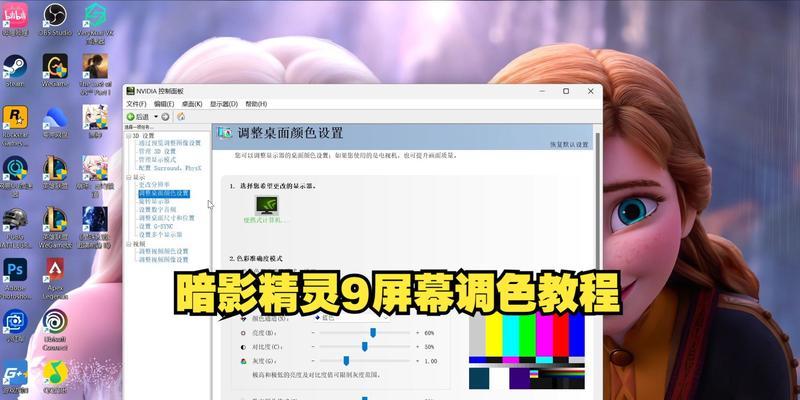Select 管理 3D 设置 in the tree

157,152
